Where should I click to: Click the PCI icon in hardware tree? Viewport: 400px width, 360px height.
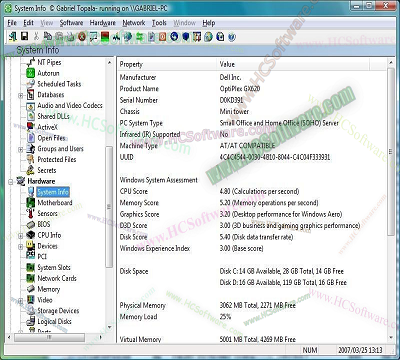click(x=31, y=256)
